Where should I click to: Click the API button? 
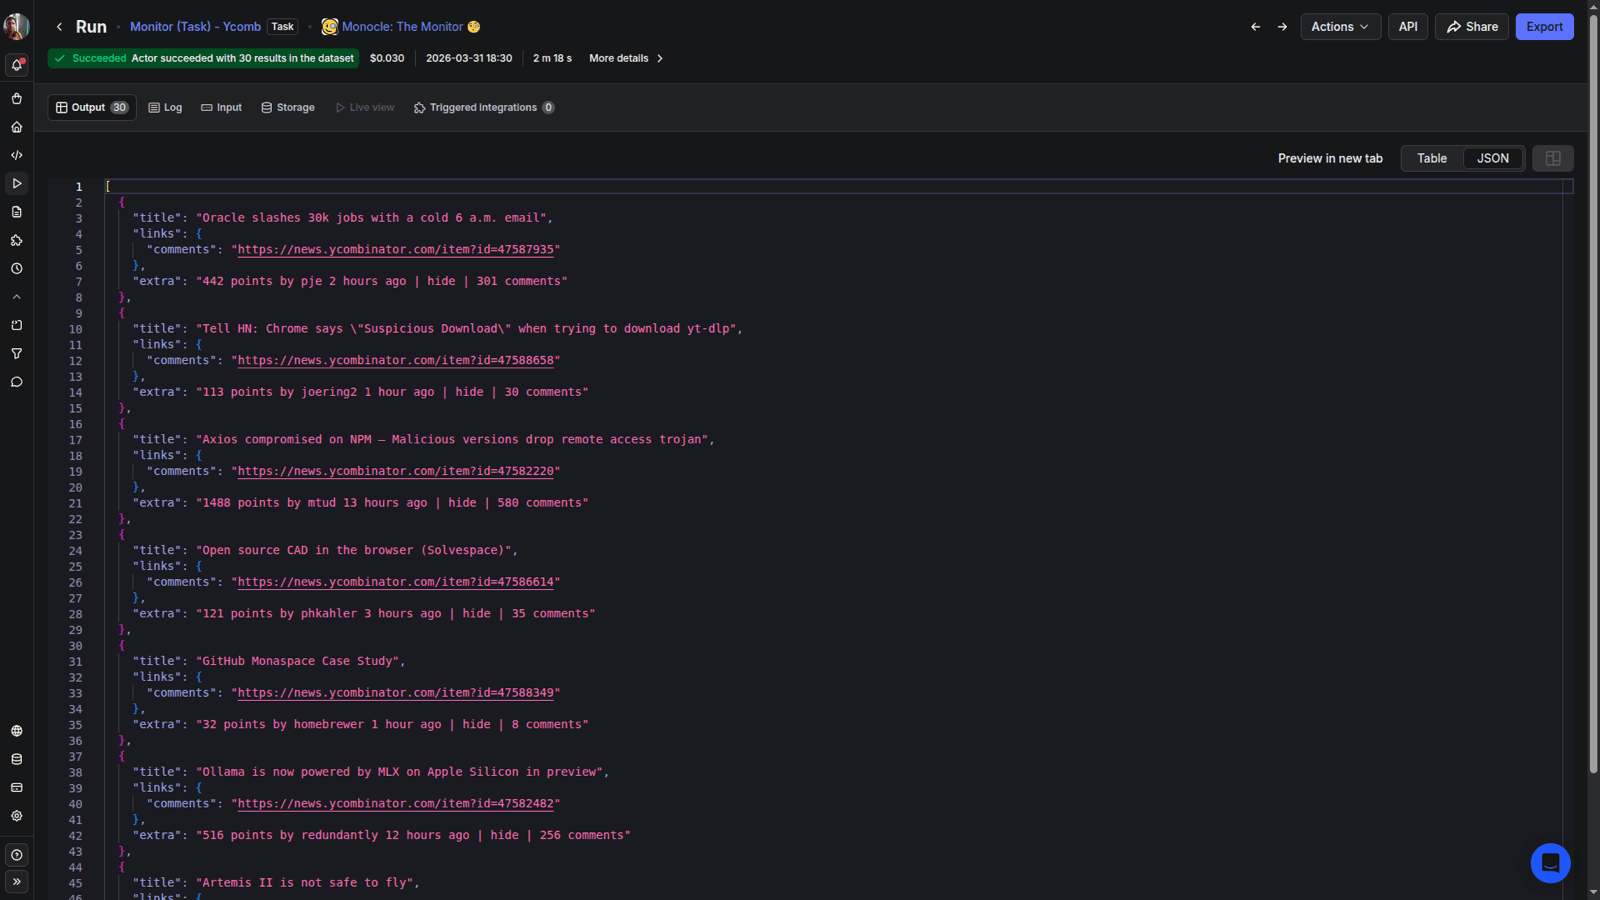tap(1408, 27)
